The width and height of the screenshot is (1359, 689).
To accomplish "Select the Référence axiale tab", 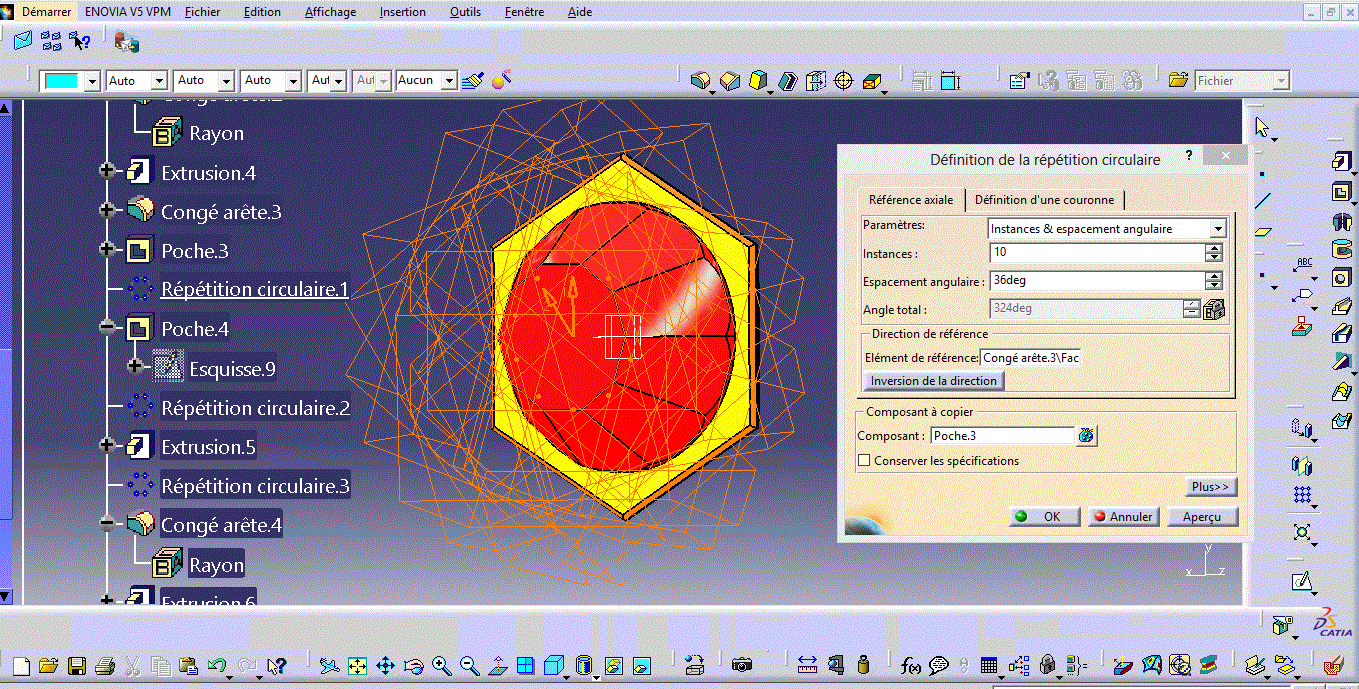I will (911, 200).
